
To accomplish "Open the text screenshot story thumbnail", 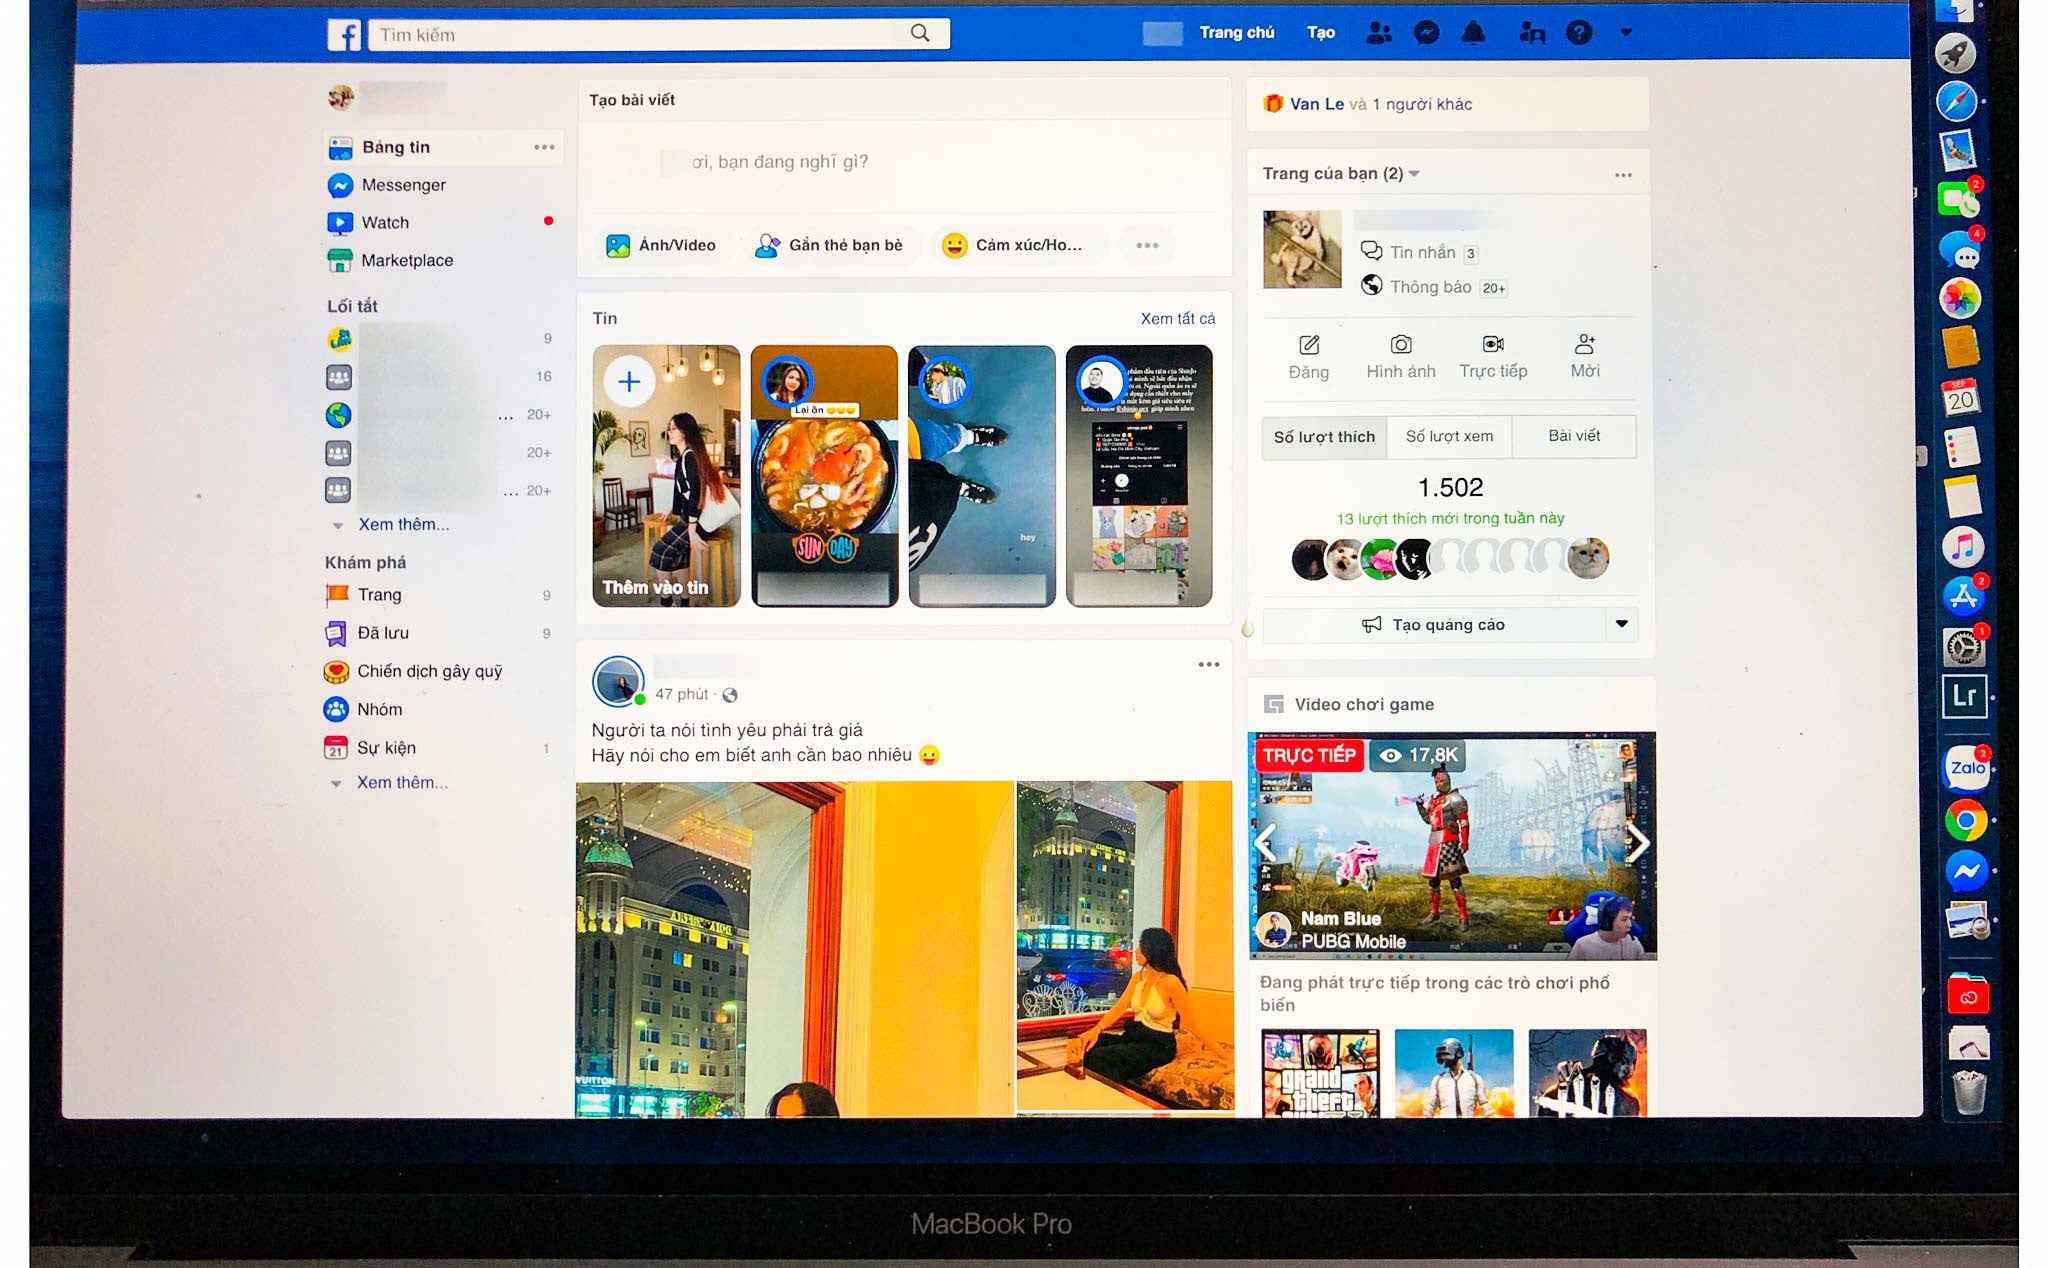I will point(1139,476).
